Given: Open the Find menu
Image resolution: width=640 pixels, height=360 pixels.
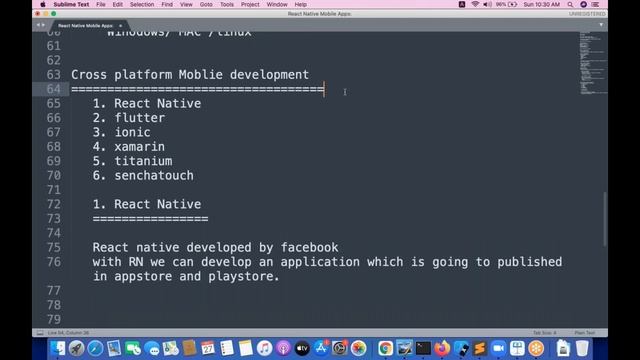Looking at the screenshot, I should tap(167, 4).
